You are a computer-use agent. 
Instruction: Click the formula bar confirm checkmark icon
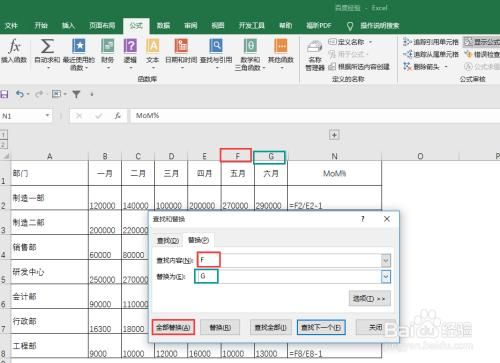point(99,116)
